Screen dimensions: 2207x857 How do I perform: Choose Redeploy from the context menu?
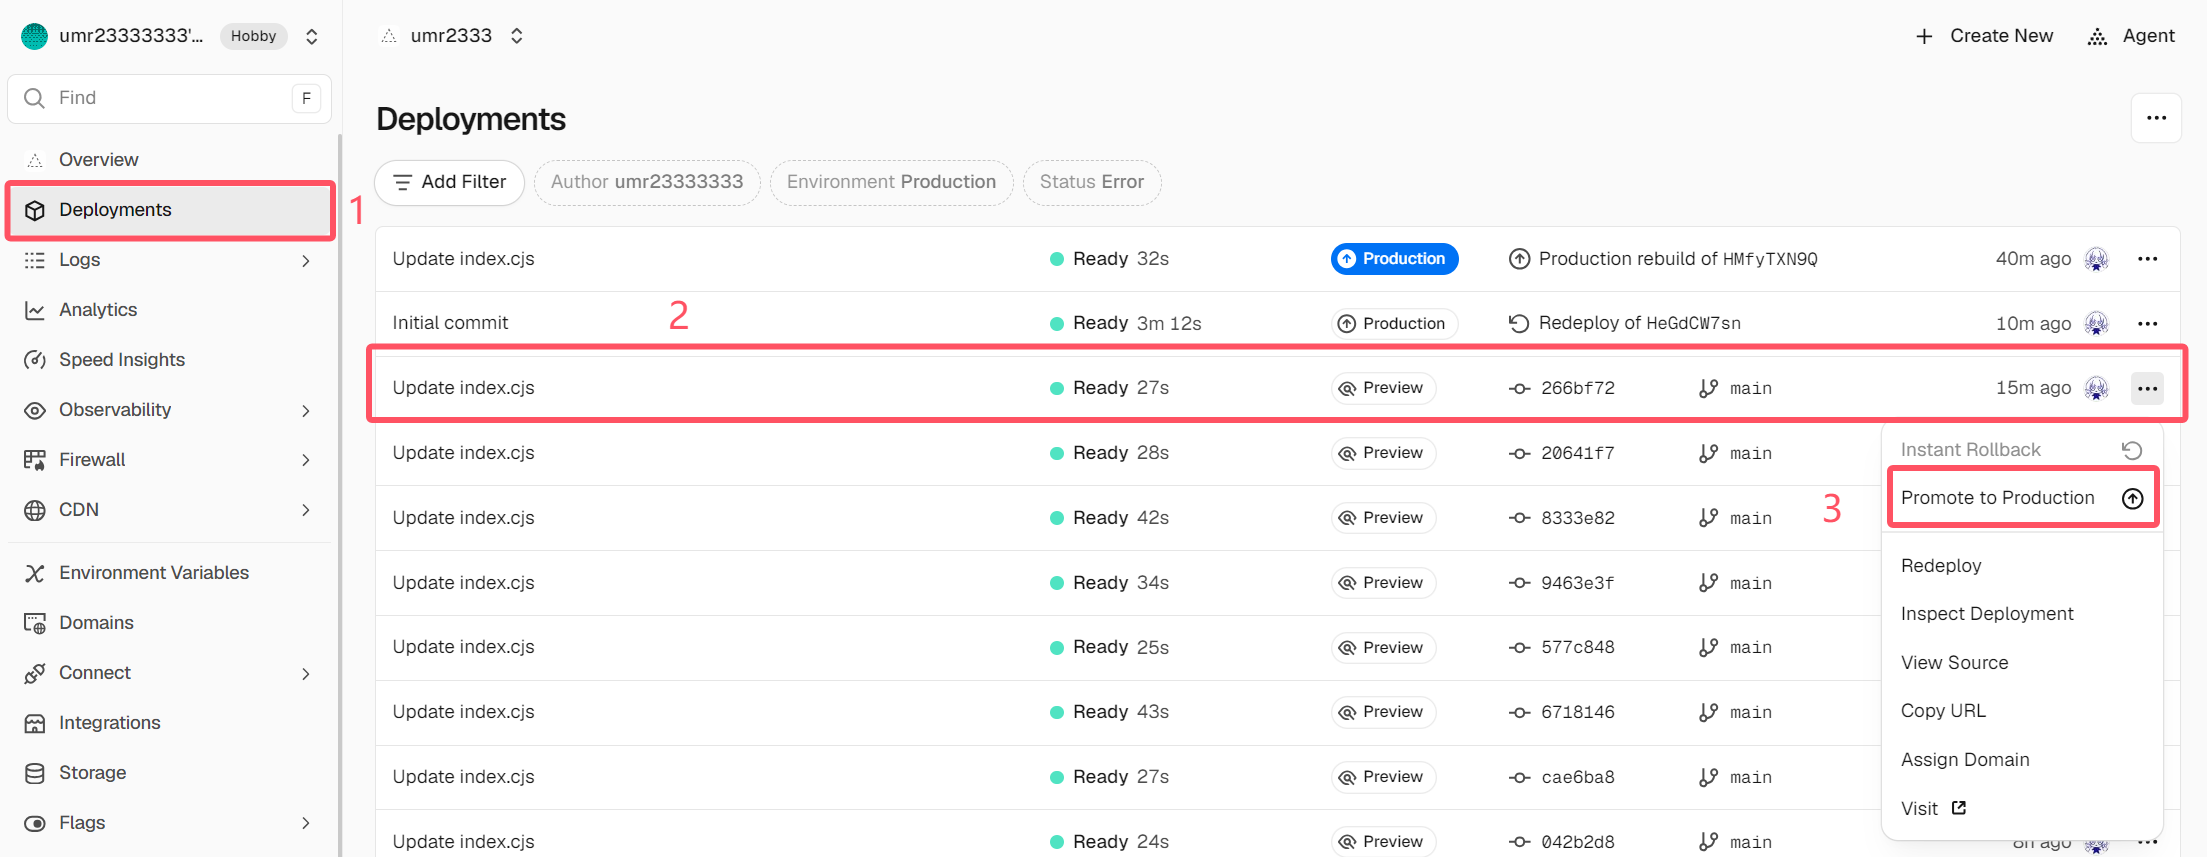point(1941,566)
